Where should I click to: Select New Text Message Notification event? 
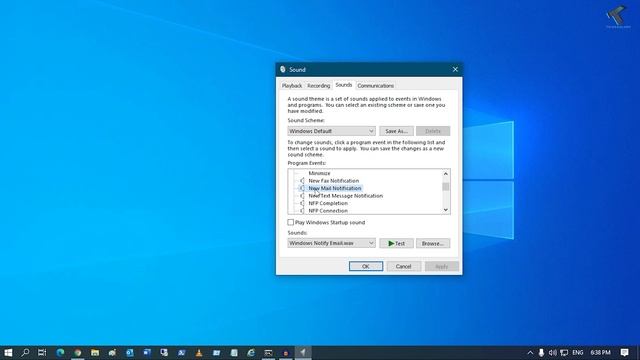(346, 196)
